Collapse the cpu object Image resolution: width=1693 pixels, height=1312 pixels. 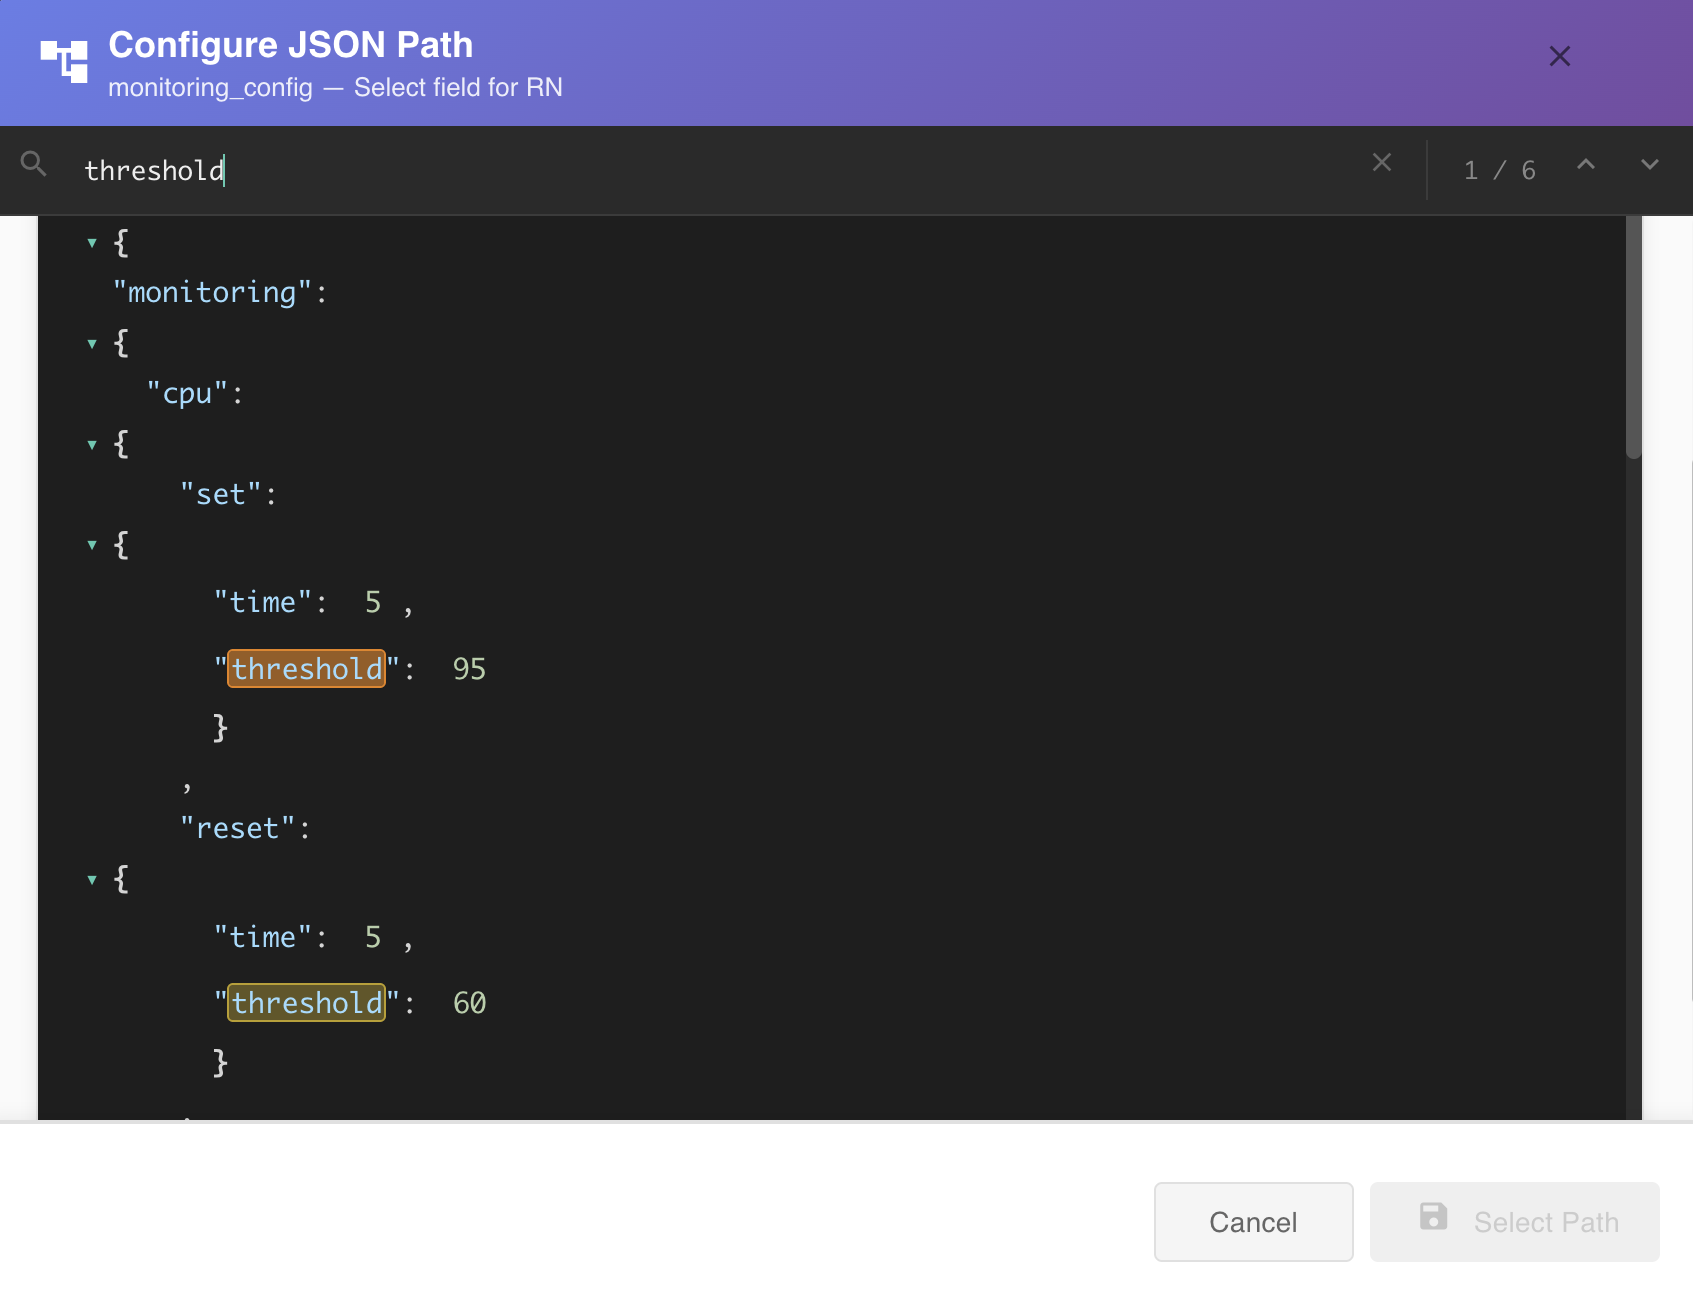click(x=92, y=444)
